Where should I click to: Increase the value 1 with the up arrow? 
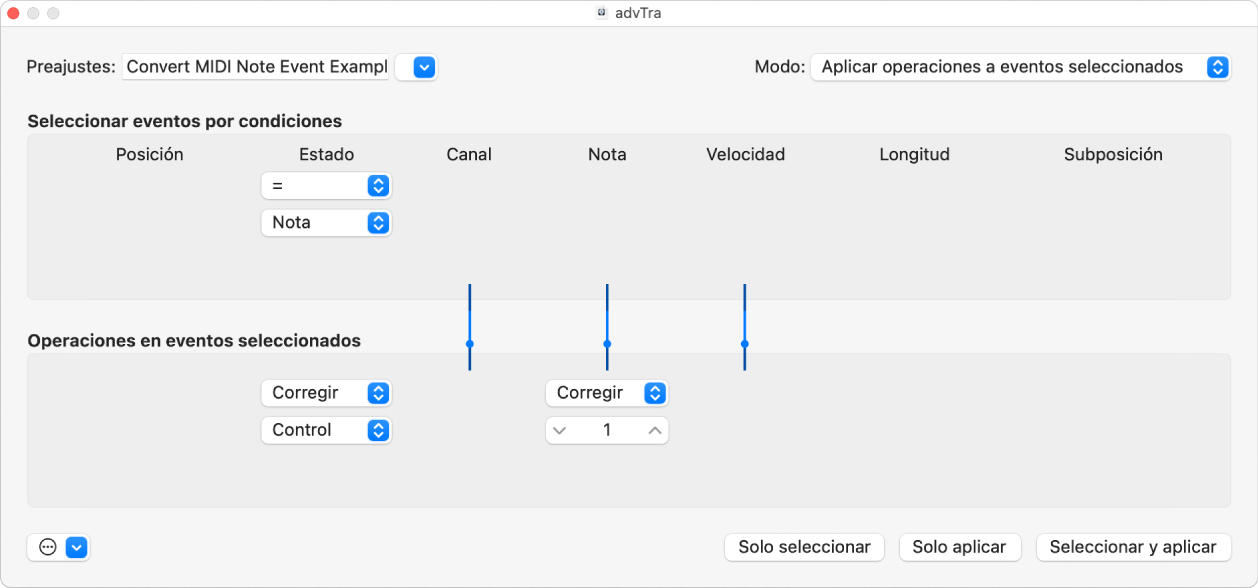coord(655,430)
